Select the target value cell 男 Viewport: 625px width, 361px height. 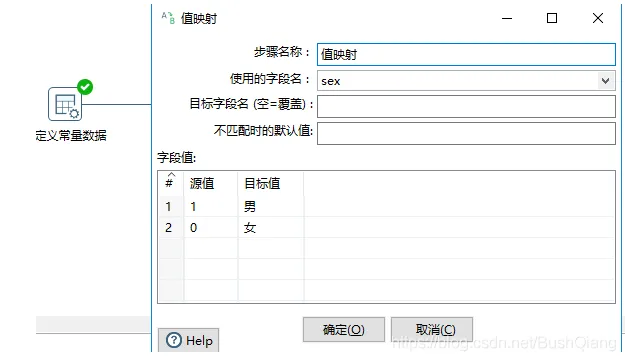[x=271, y=206]
